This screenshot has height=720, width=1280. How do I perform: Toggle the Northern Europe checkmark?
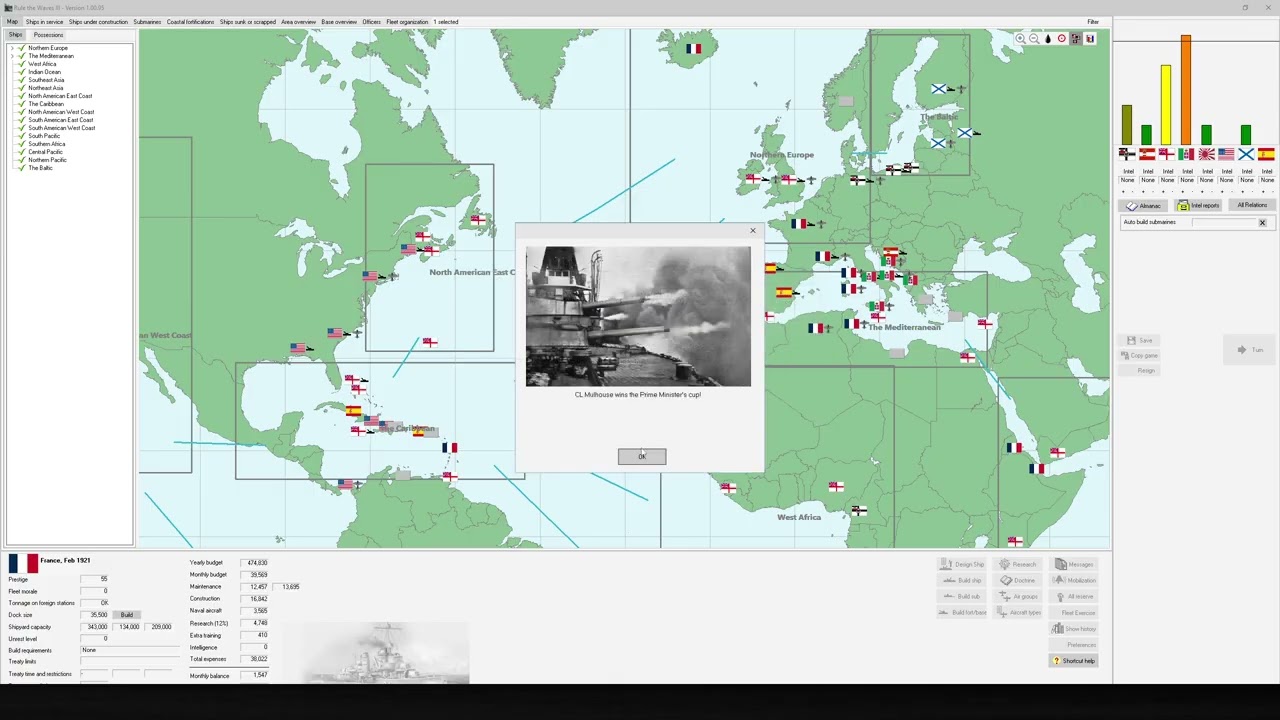click(x=21, y=48)
